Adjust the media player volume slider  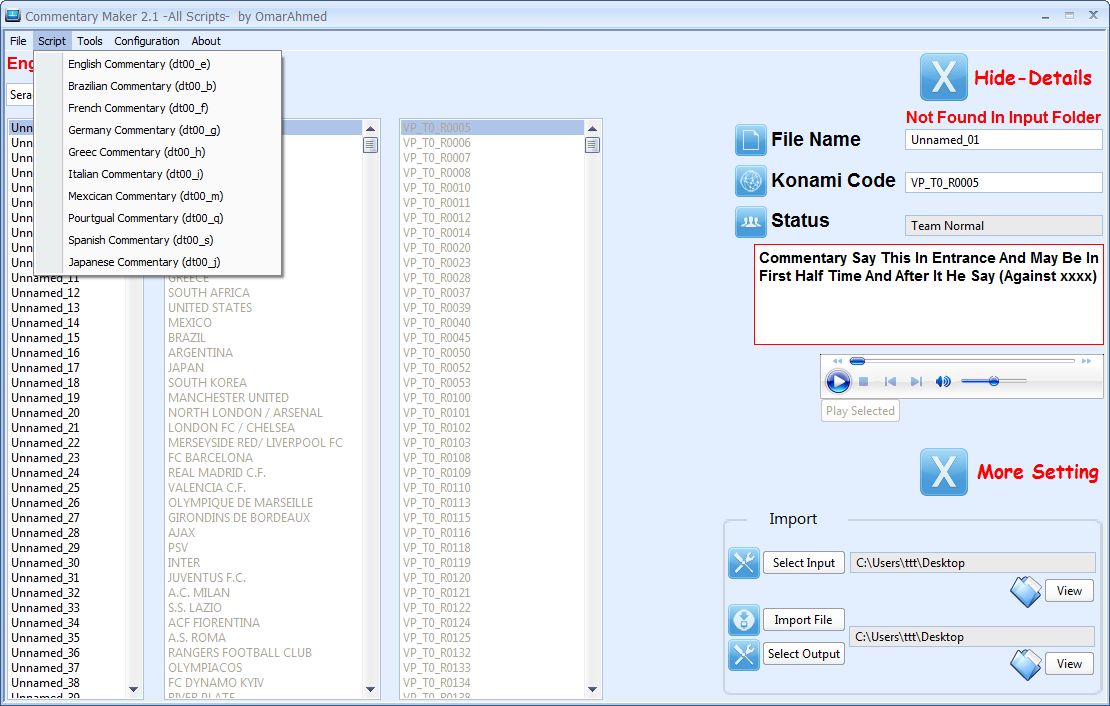[993, 381]
